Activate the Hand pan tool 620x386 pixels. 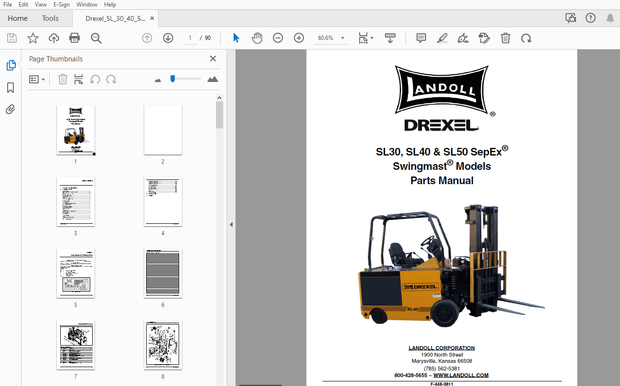click(x=257, y=38)
